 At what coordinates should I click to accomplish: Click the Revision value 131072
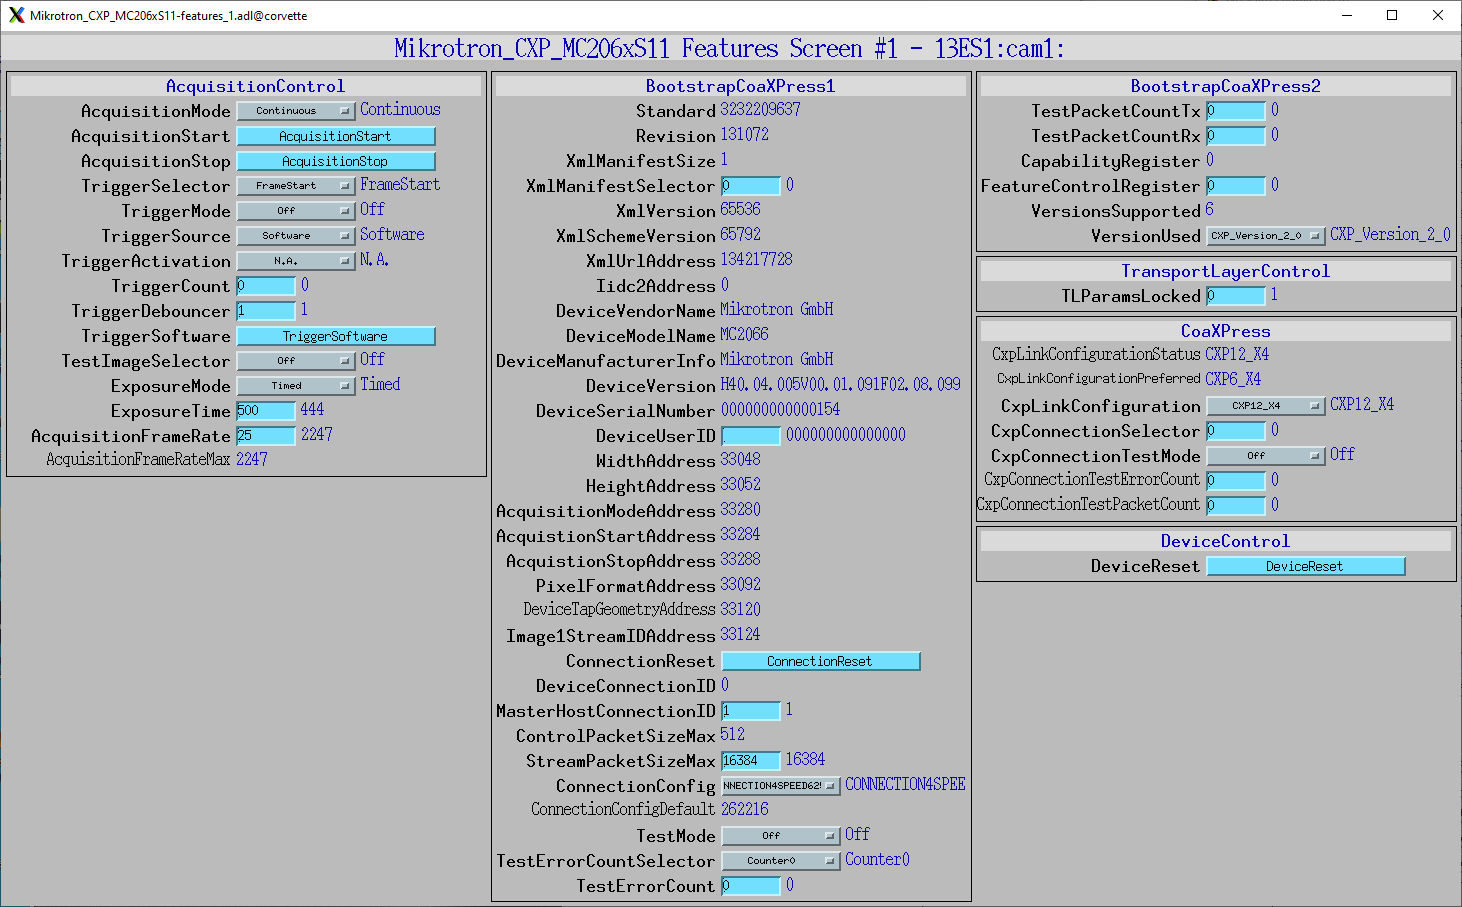[x=744, y=135]
